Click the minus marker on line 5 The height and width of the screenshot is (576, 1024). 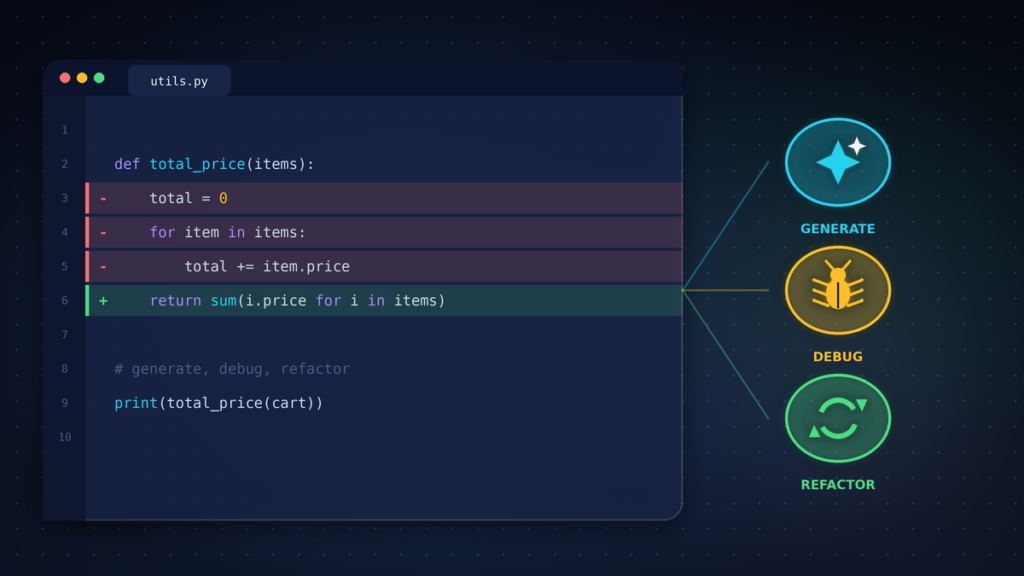click(103, 266)
